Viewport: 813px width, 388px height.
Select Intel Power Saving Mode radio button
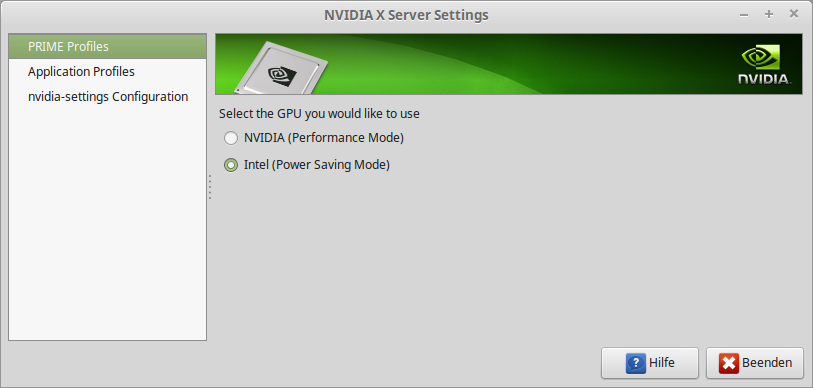pos(231,165)
